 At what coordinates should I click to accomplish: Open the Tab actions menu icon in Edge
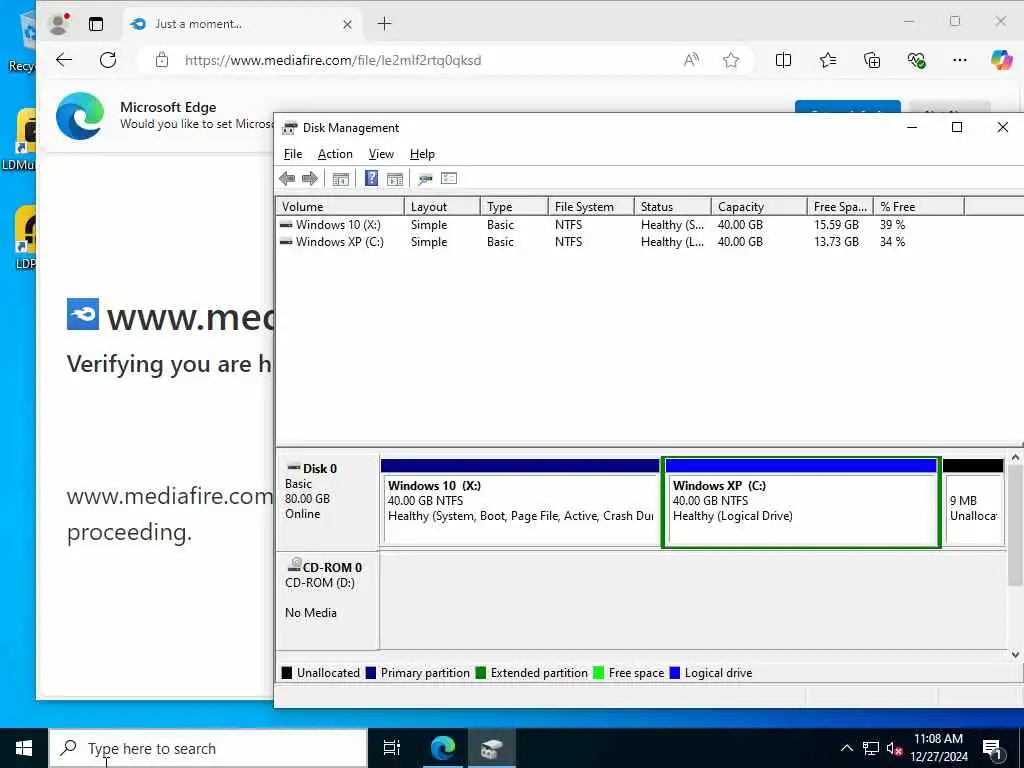[x=96, y=24]
